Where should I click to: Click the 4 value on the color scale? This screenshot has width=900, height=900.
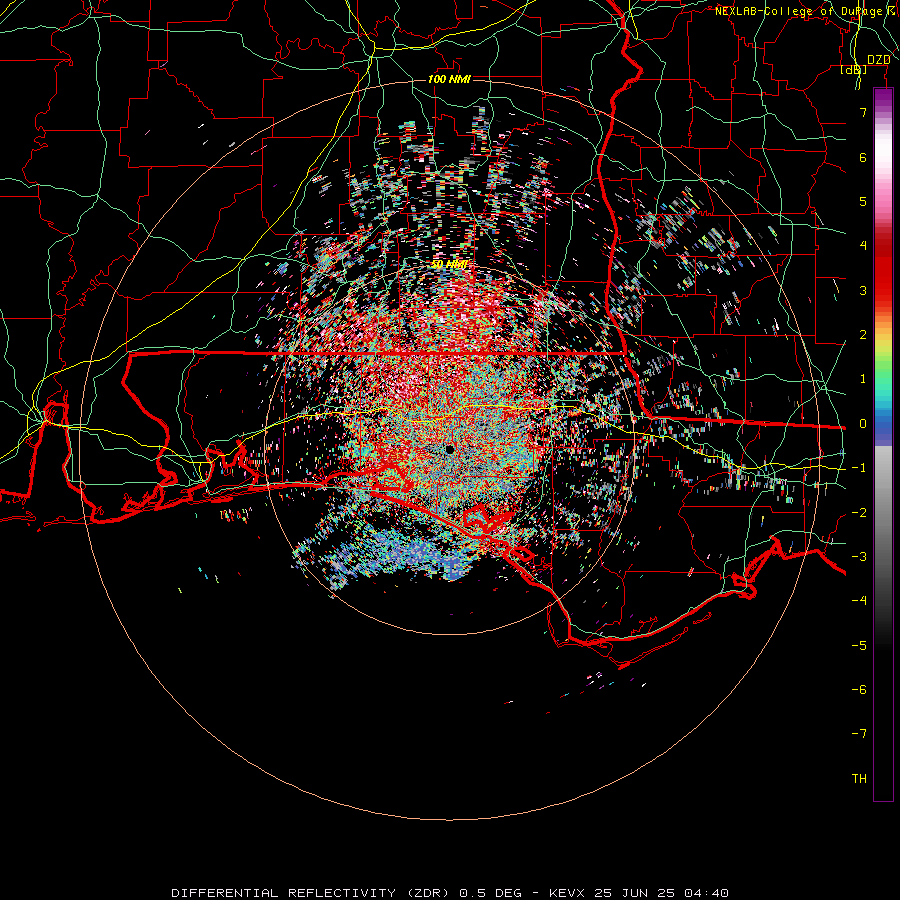point(863,246)
